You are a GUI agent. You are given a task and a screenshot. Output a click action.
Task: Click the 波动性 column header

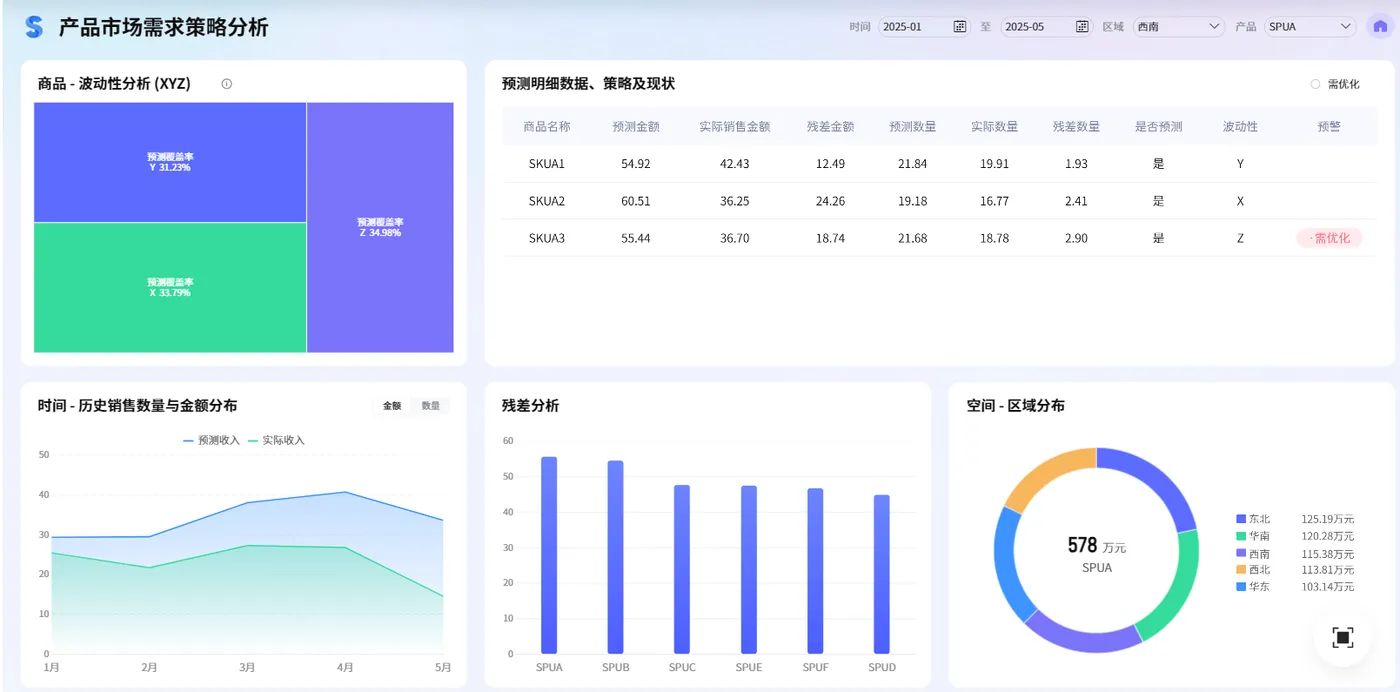1240,127
